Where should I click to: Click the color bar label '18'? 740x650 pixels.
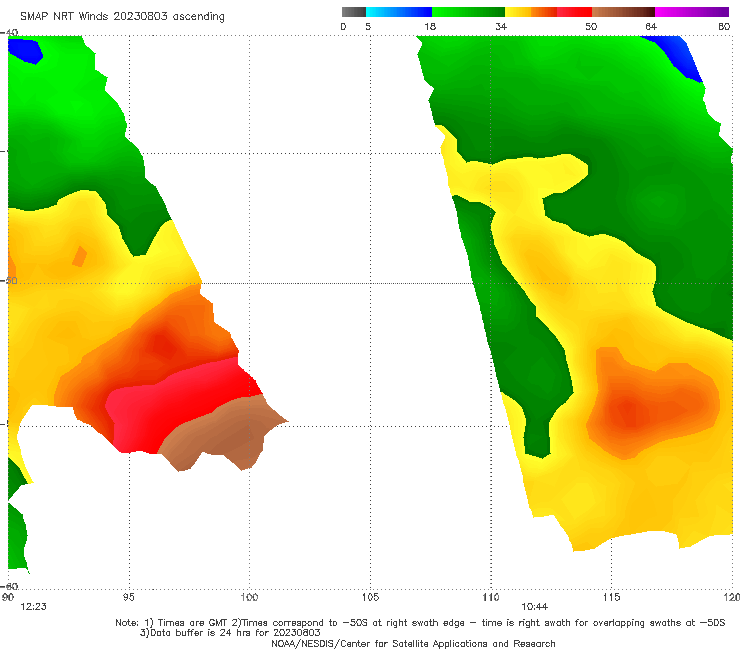430,27
